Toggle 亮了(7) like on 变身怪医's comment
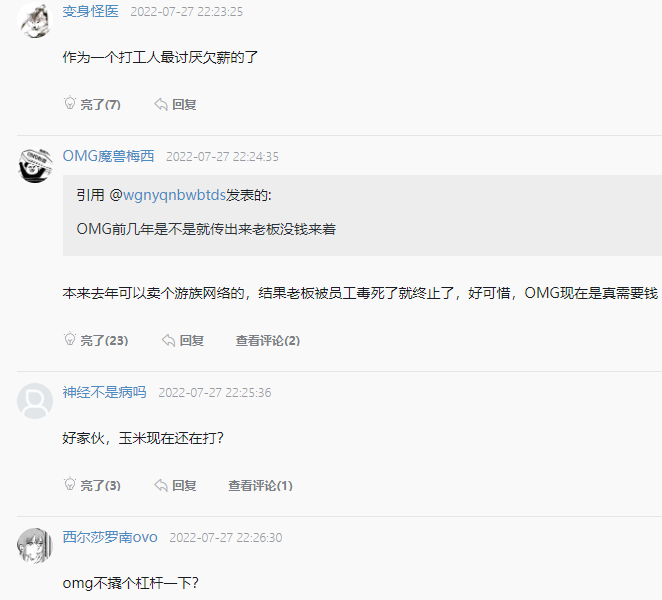 pyautogui.click(x=100, y=104)
